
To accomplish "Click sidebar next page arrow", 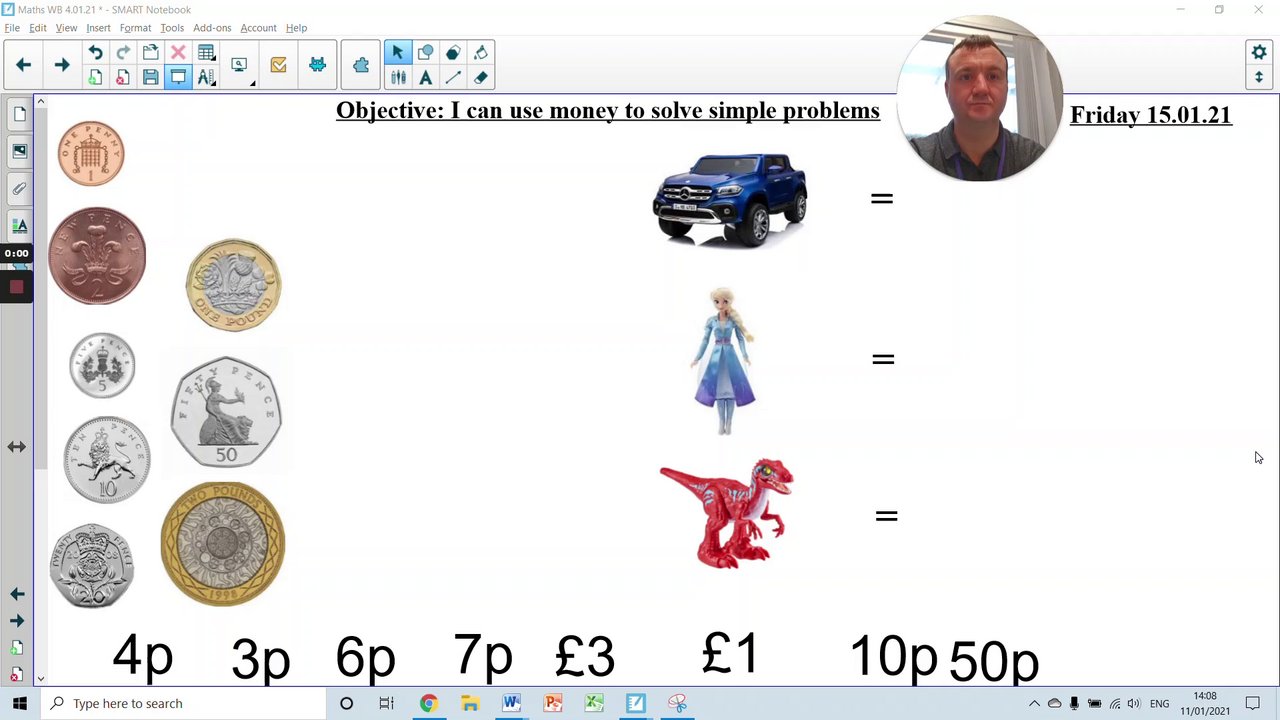I will pyautogui.click(x=17, y=620).
